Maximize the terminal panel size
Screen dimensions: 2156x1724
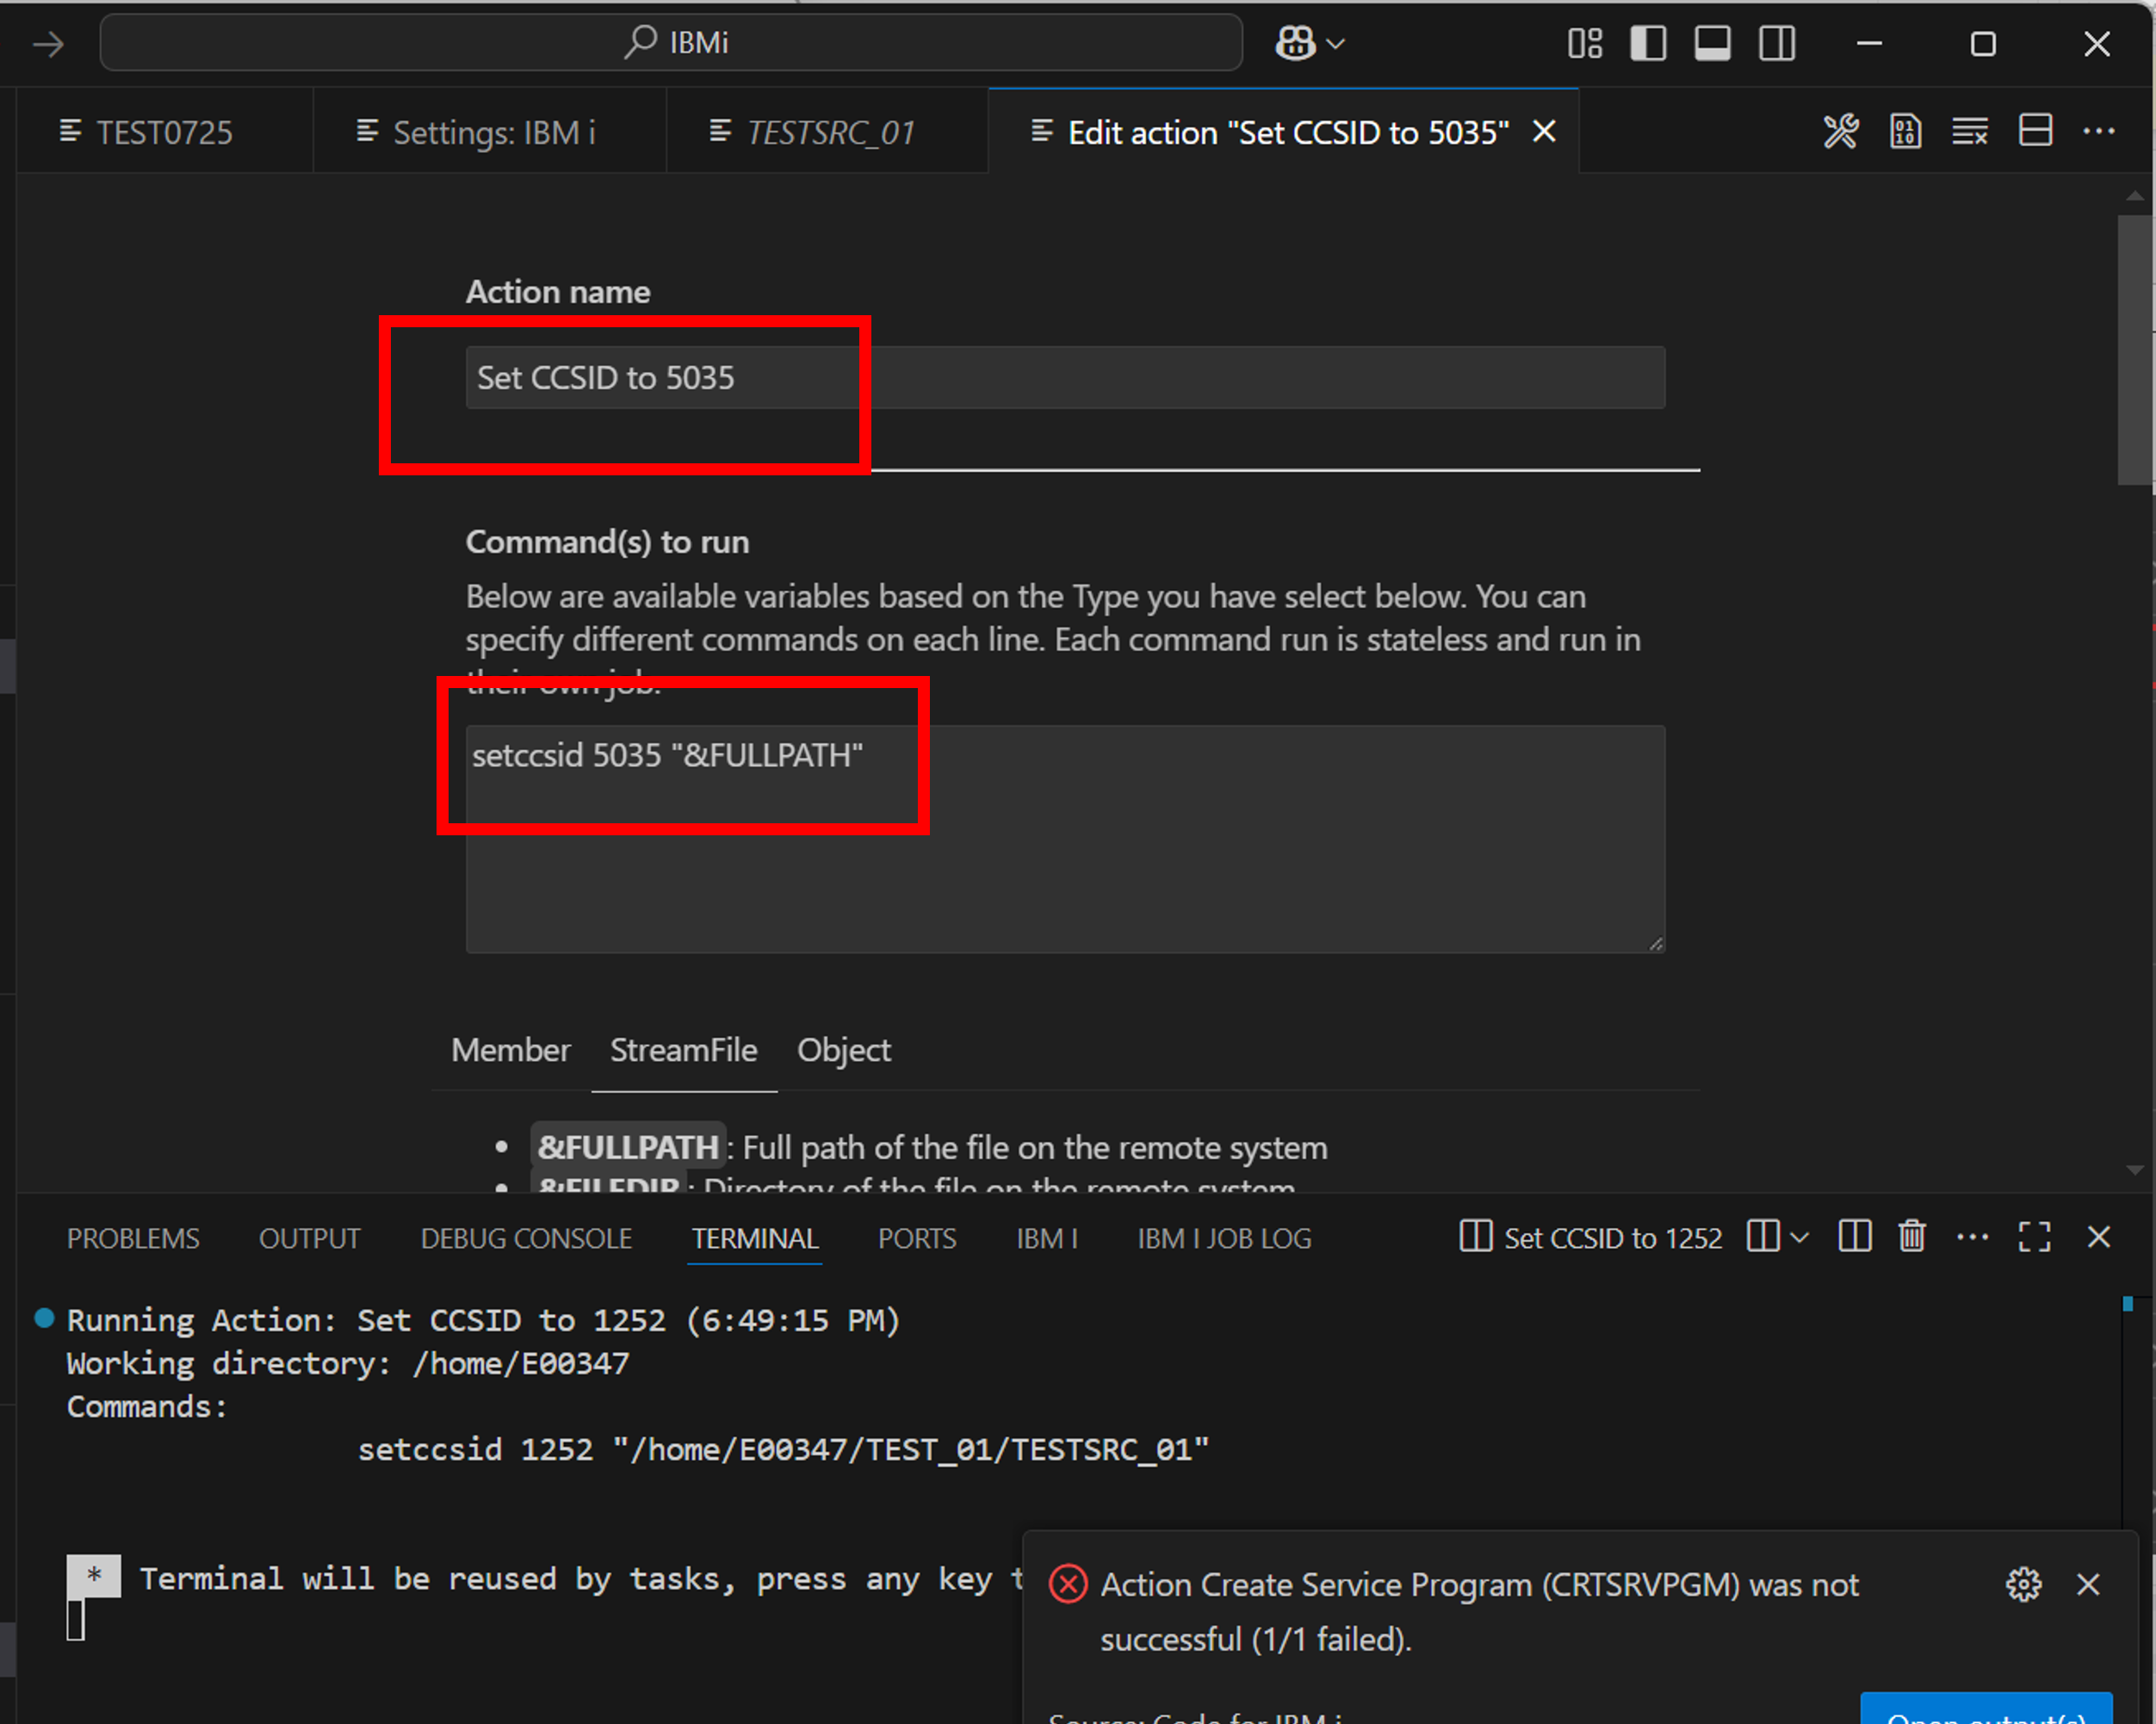(2034, 1237)
